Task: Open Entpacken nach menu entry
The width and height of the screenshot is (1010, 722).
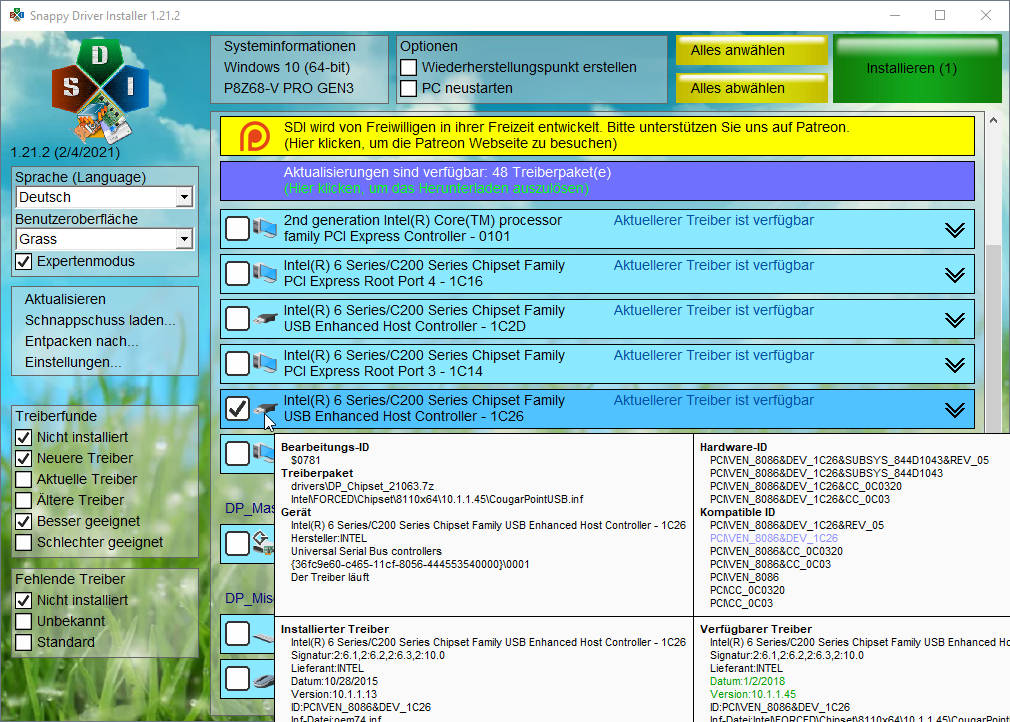Action: [81, 341]
